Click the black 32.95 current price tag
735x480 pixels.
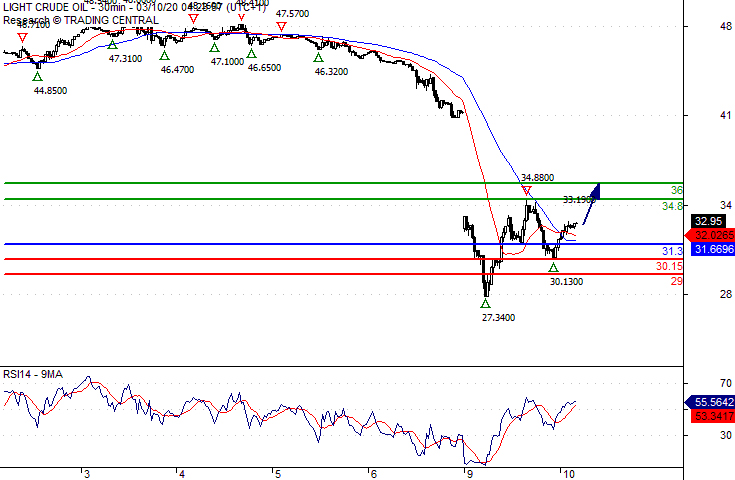point(708,221)
